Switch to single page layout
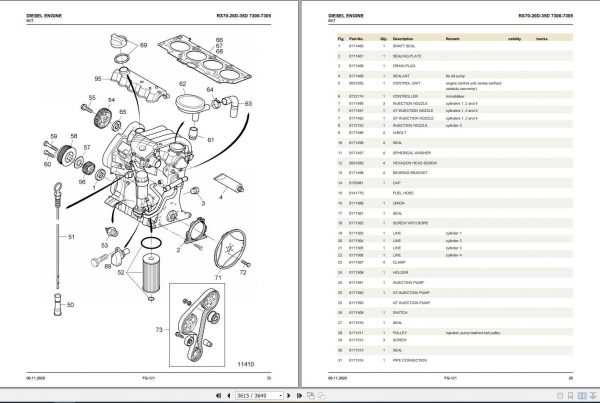The image size is (600, 403). [560, 395]
